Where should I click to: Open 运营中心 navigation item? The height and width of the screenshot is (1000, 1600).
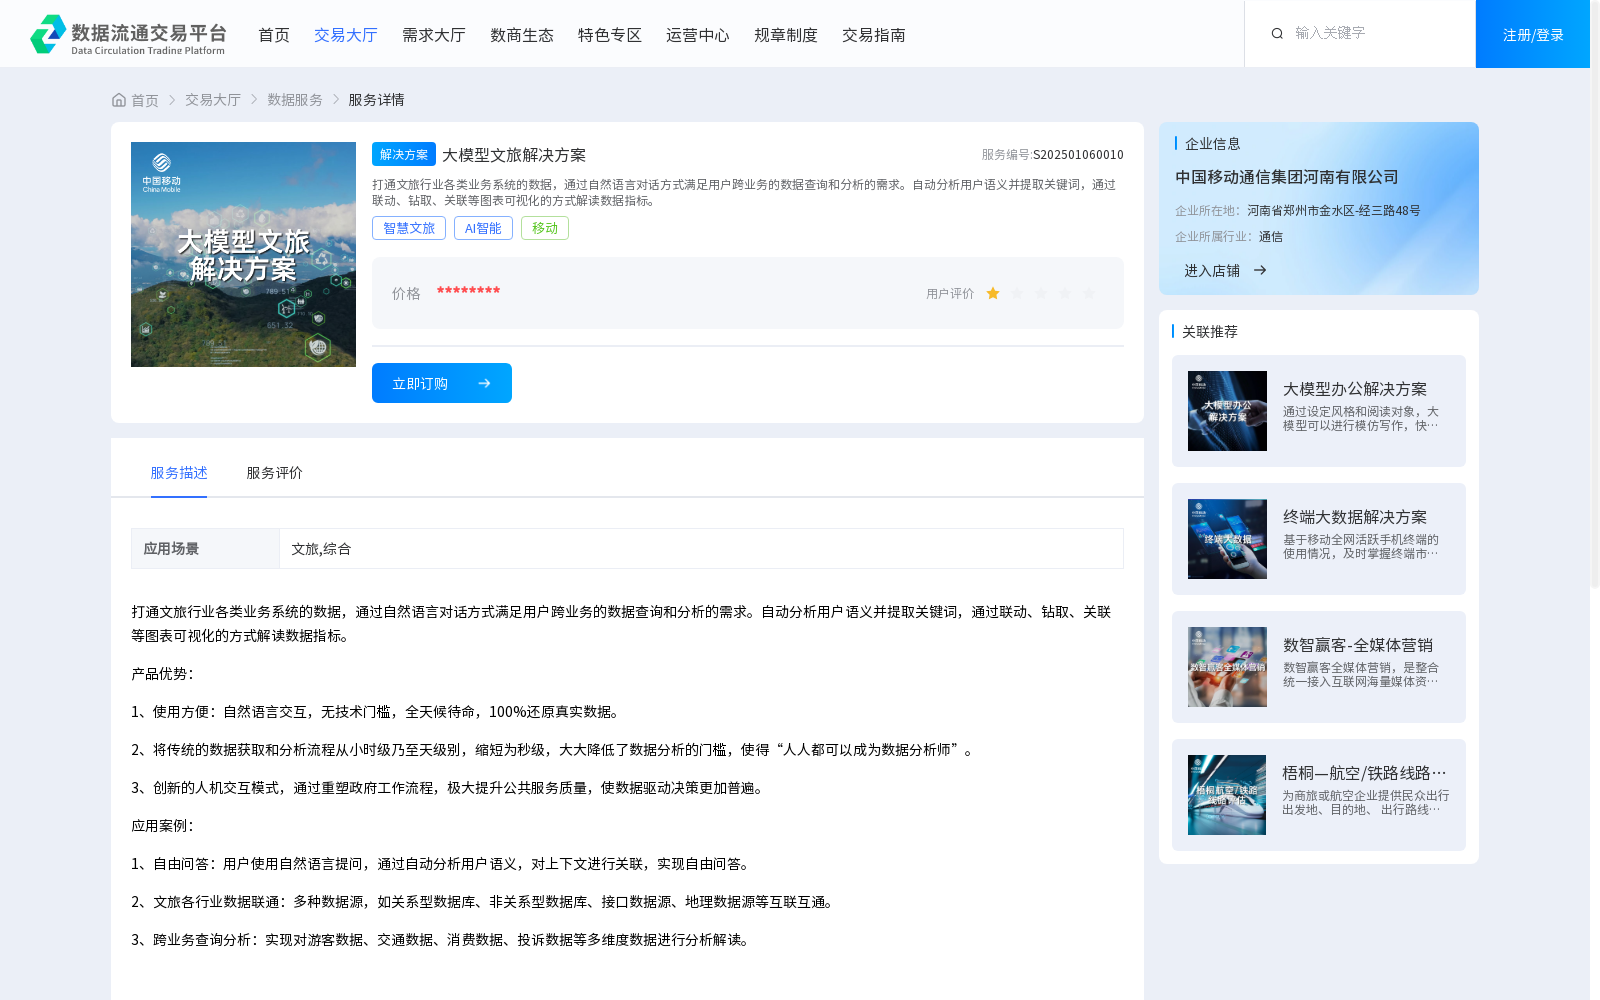click(x=698, y=35)
